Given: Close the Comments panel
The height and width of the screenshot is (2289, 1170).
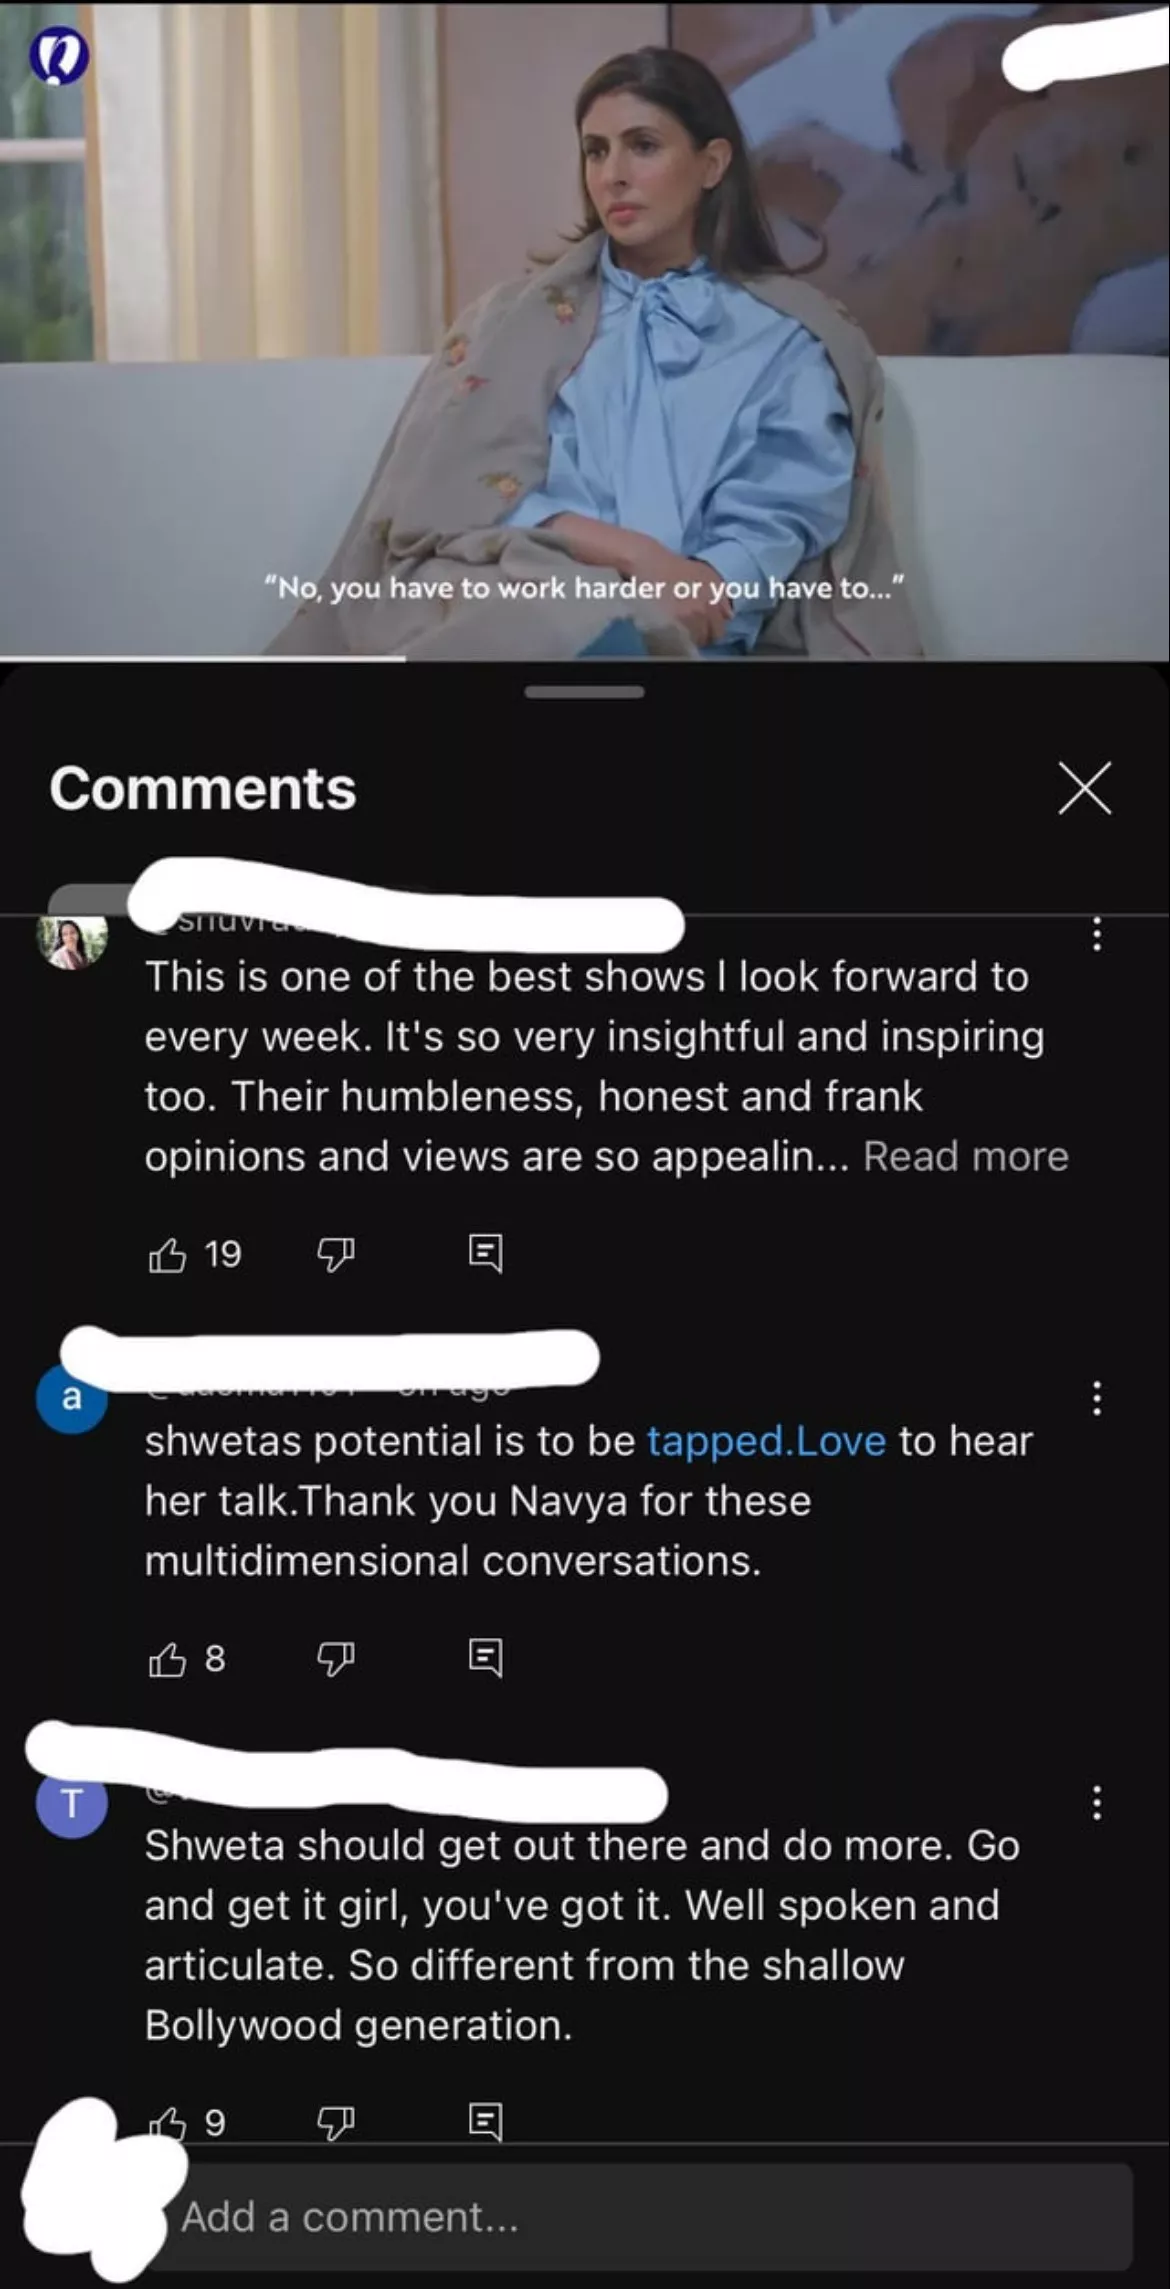Looking at the screenshot, I should pos(1085,788).
